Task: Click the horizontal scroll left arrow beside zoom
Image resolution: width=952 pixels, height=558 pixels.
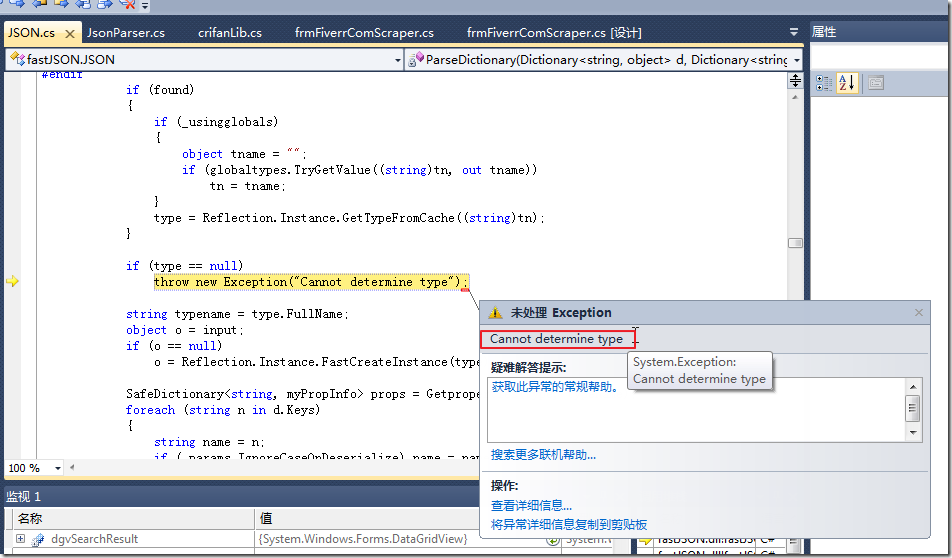Action: point(72,468)
